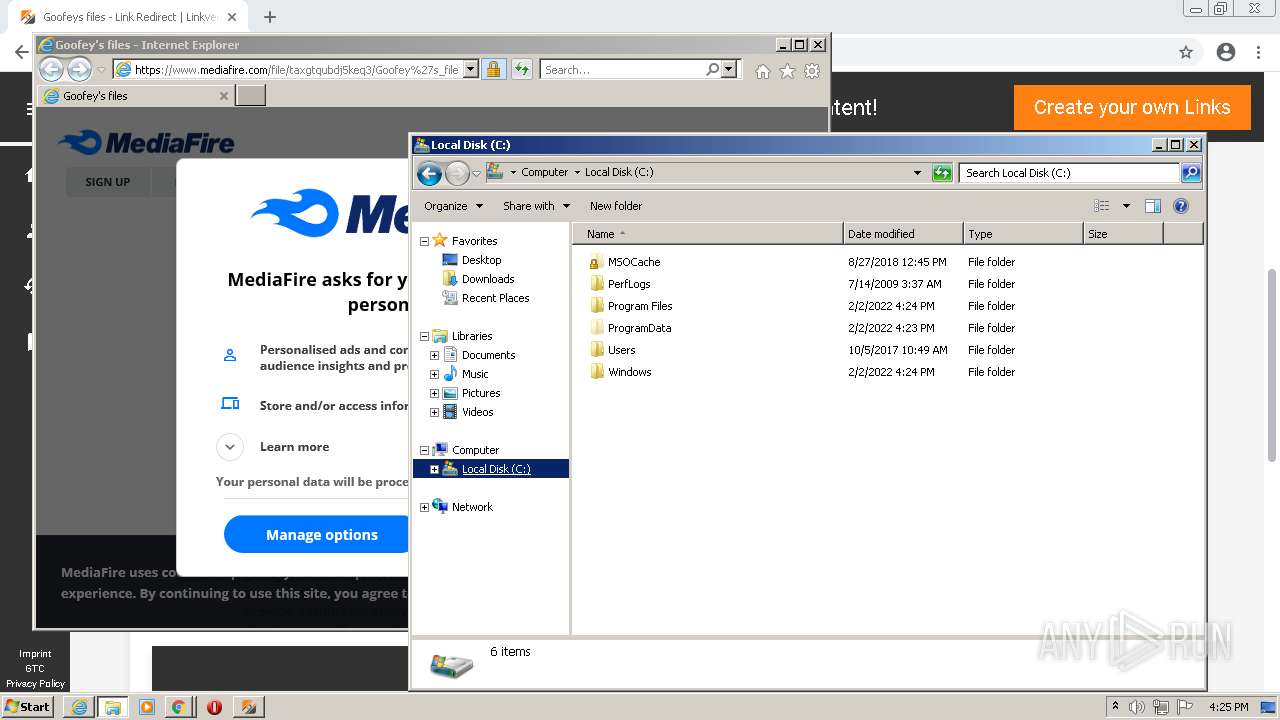Click the Internet Explorer home icon
This screenshot has width=1280, height=720.
763,71
